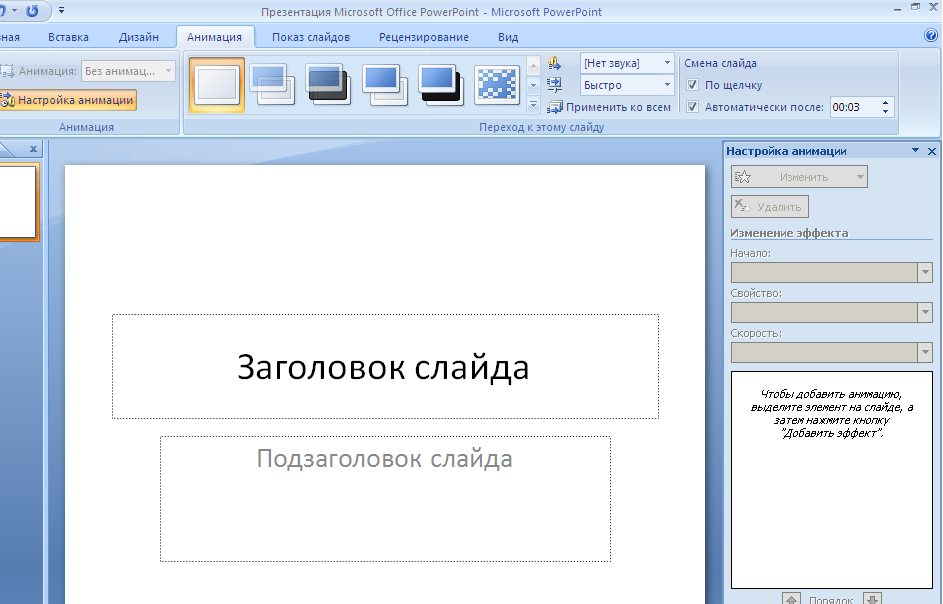Image resolution: width=943 pixels, height=604 pixels.
Task: Open the Анимация Без анимации dropdown
Action: pos(168,71)
